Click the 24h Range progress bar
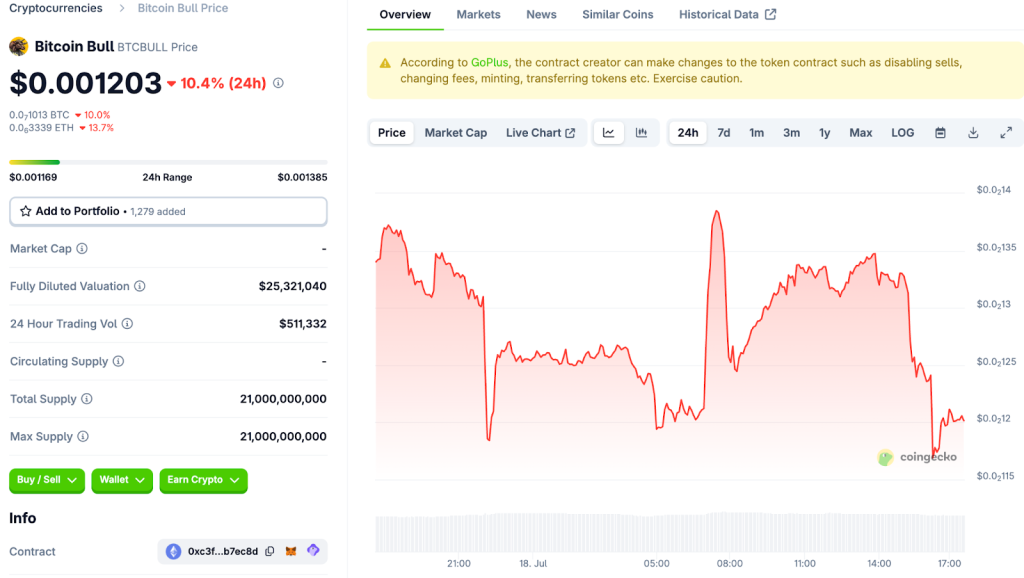Screen dimensions: 1024x578 click(x=168, y=162)
